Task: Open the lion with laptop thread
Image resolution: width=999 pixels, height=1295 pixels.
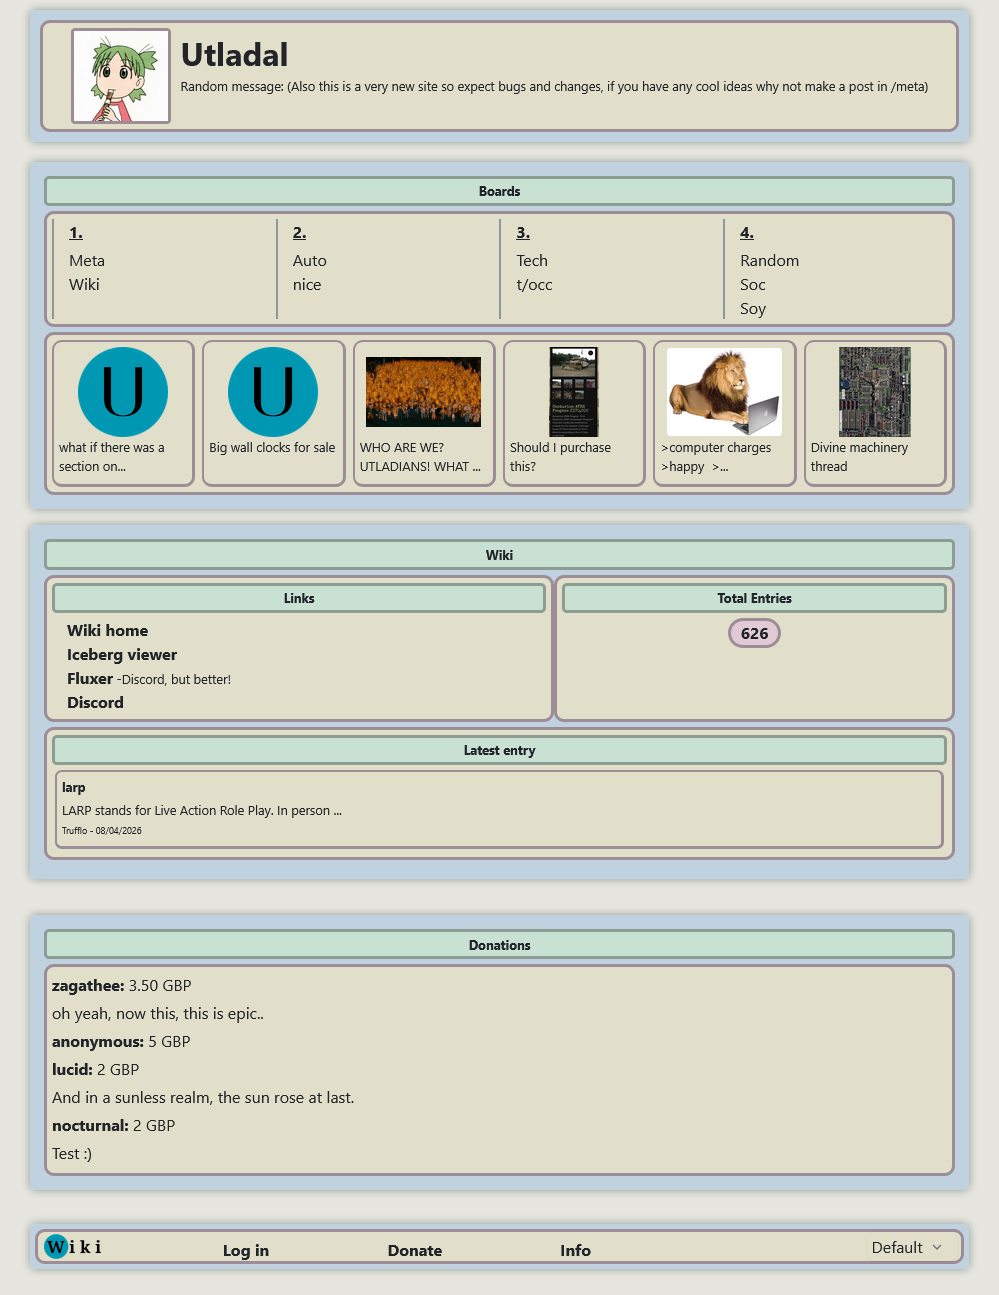Action: (x=724, y=392)
